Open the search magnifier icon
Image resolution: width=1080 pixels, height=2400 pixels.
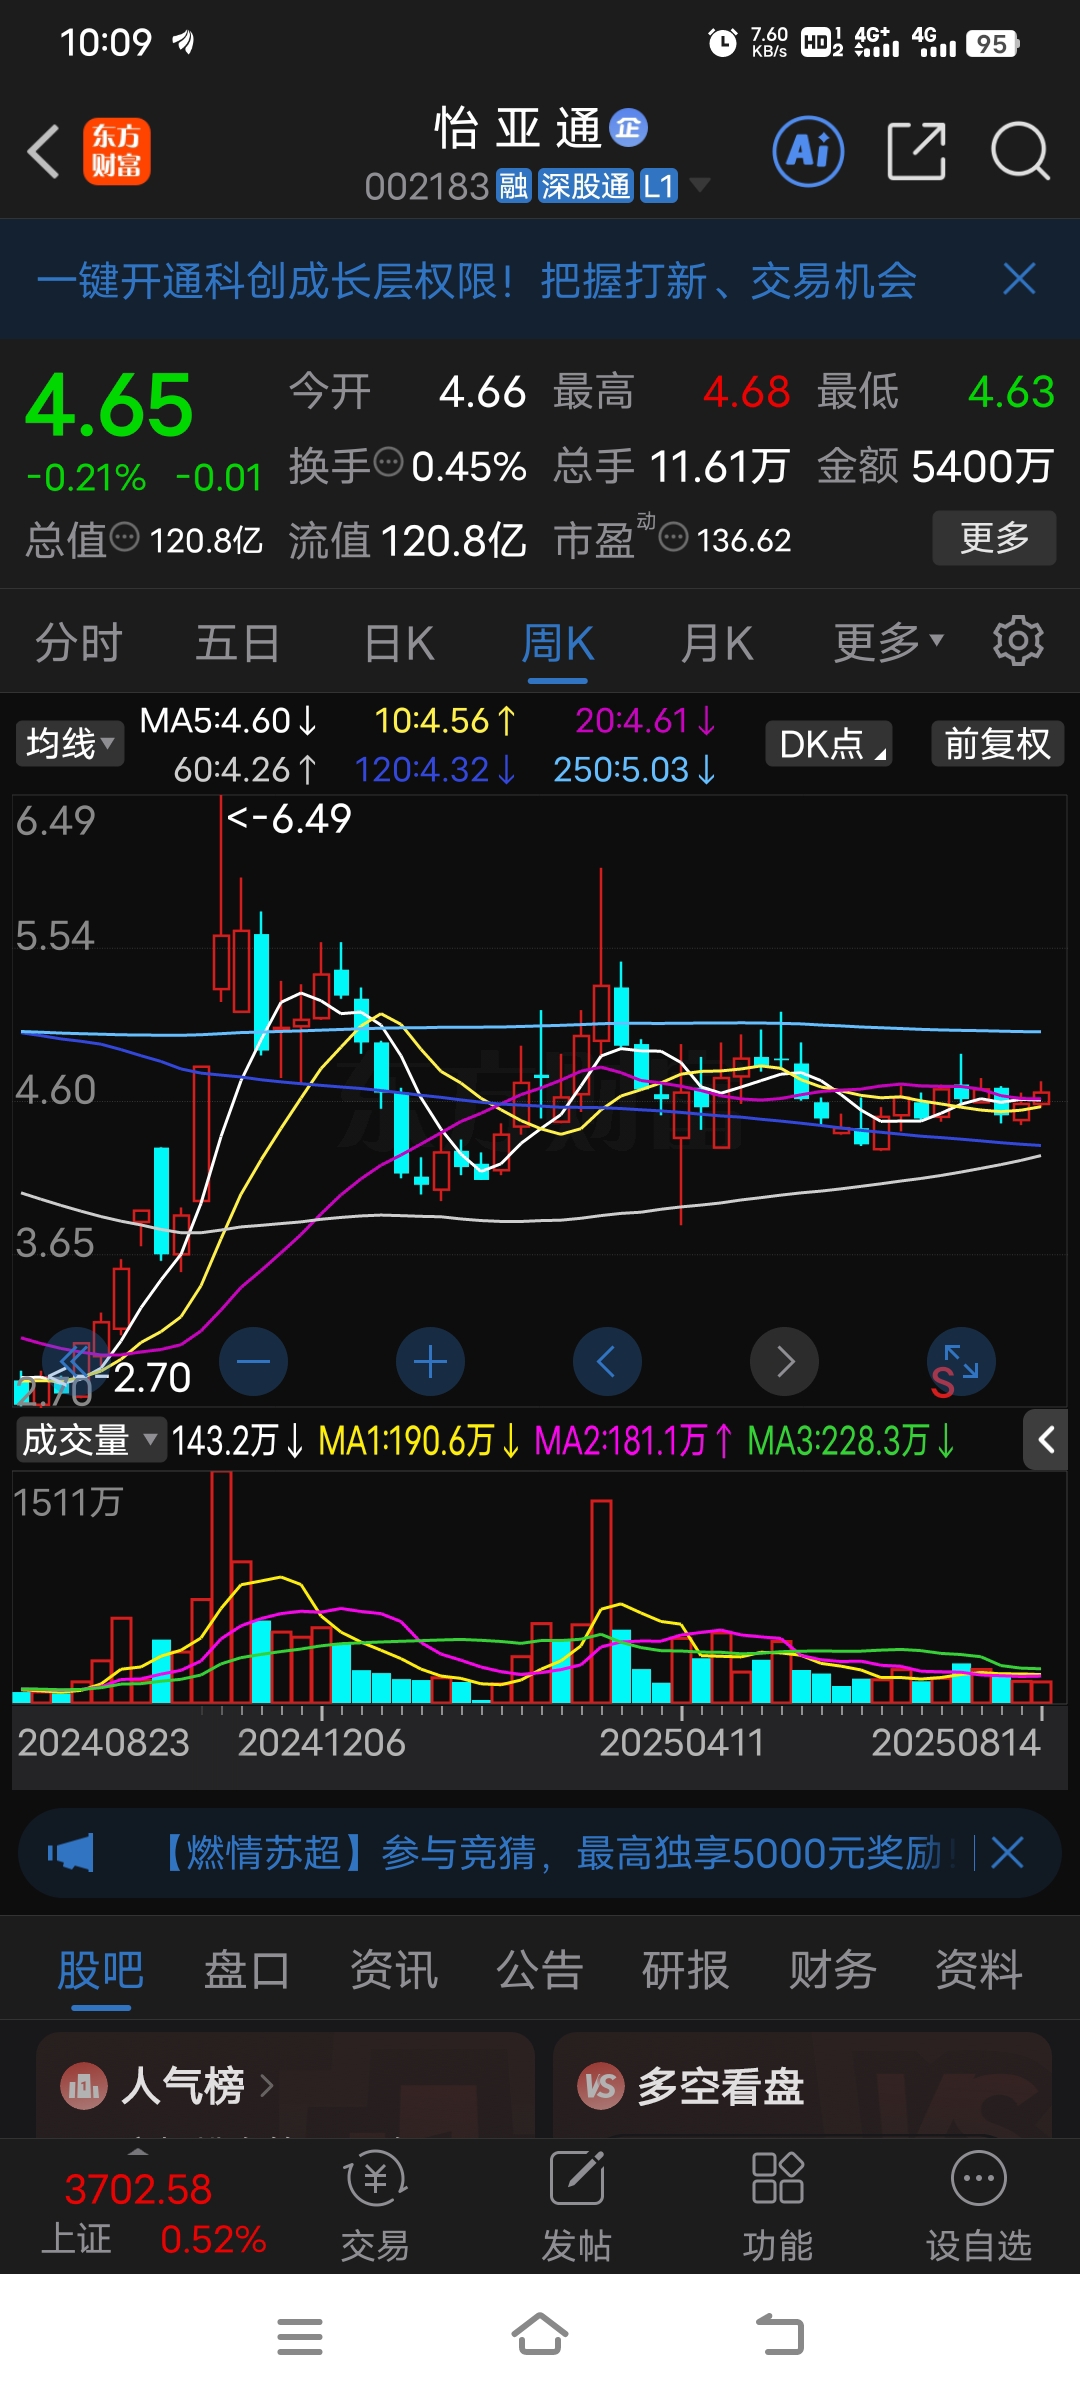coord(1020,152)
